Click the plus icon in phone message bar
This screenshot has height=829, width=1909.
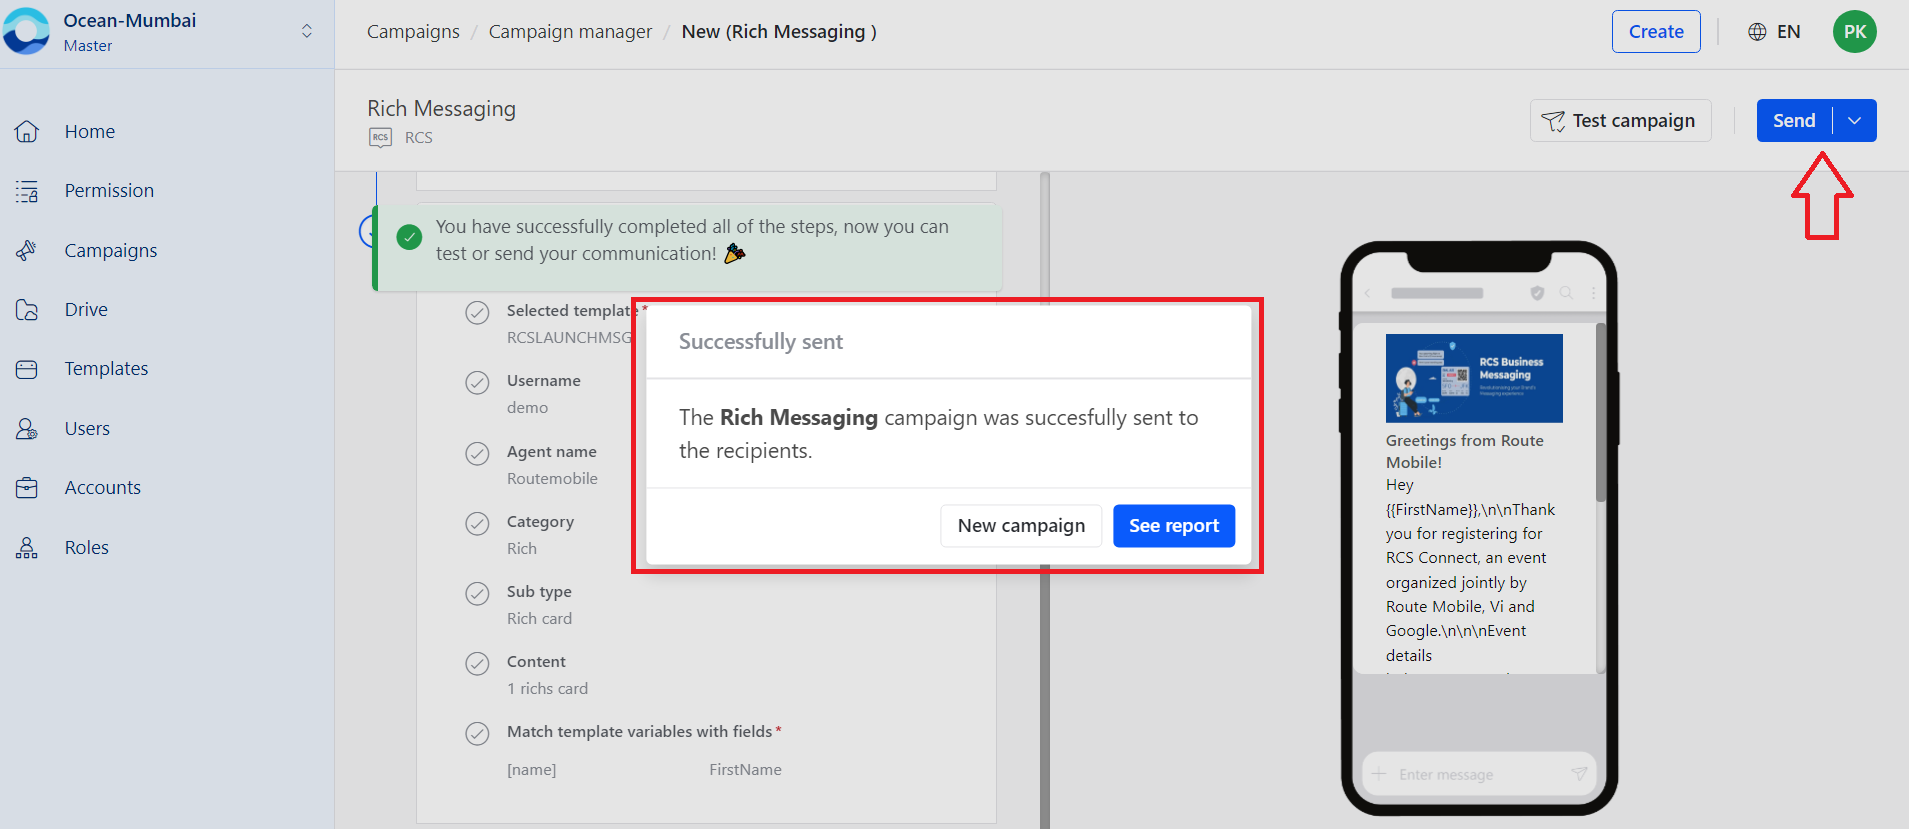[x=1380, y=774]
